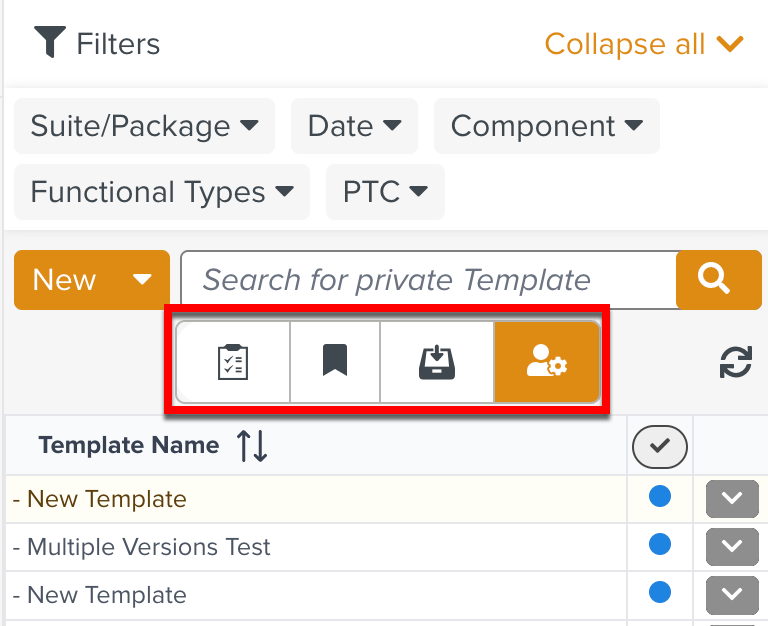Click the New button
The image size is (768, 626).
coord(91,280)
